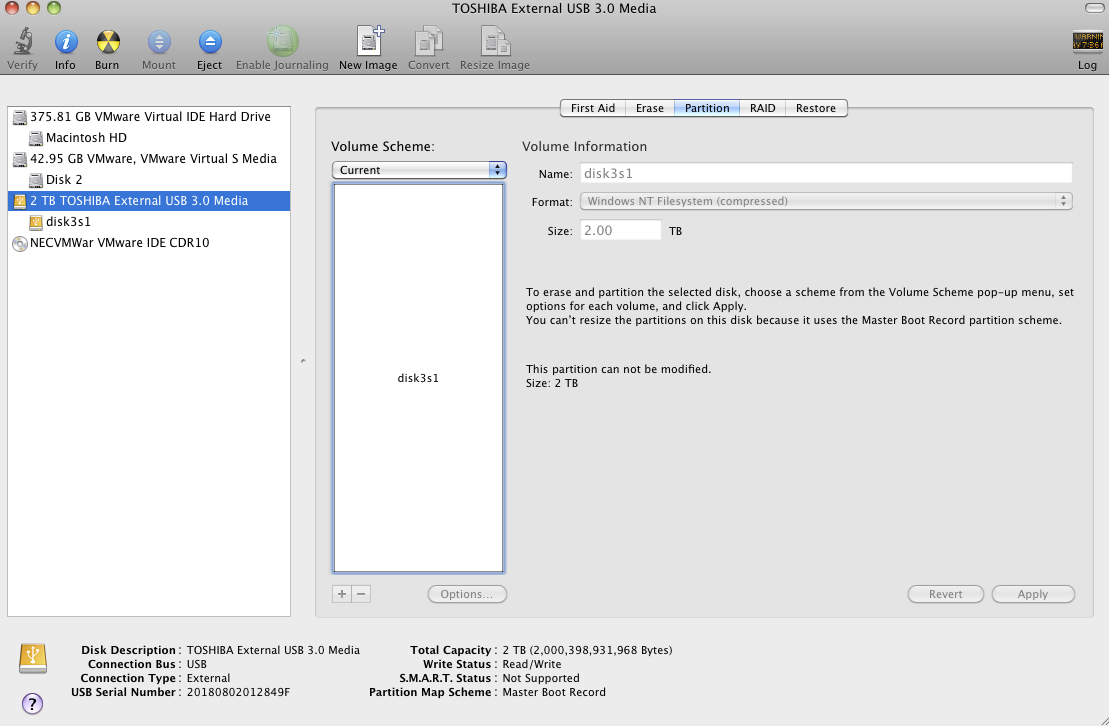Click the Disk 2 volume icon

pos(35,180)
